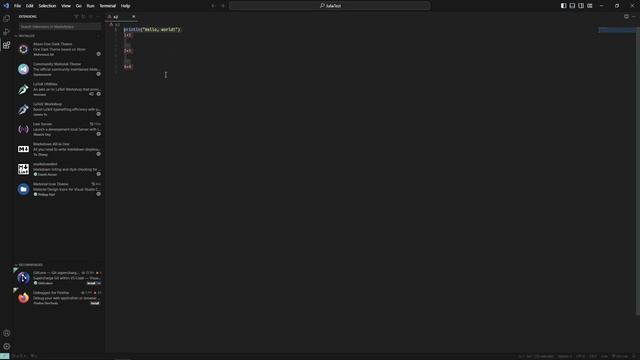Screen dimensions: 640x360
Task: Open the markdownlint extension entry
Action: [60, 169]
